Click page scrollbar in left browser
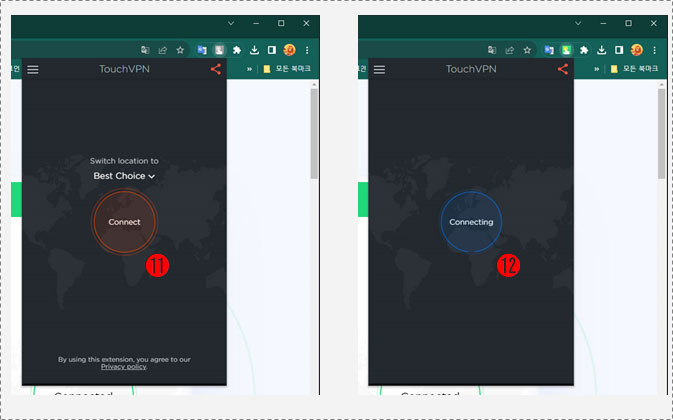The height and width of the screenshot is (420, 673). 314,133
